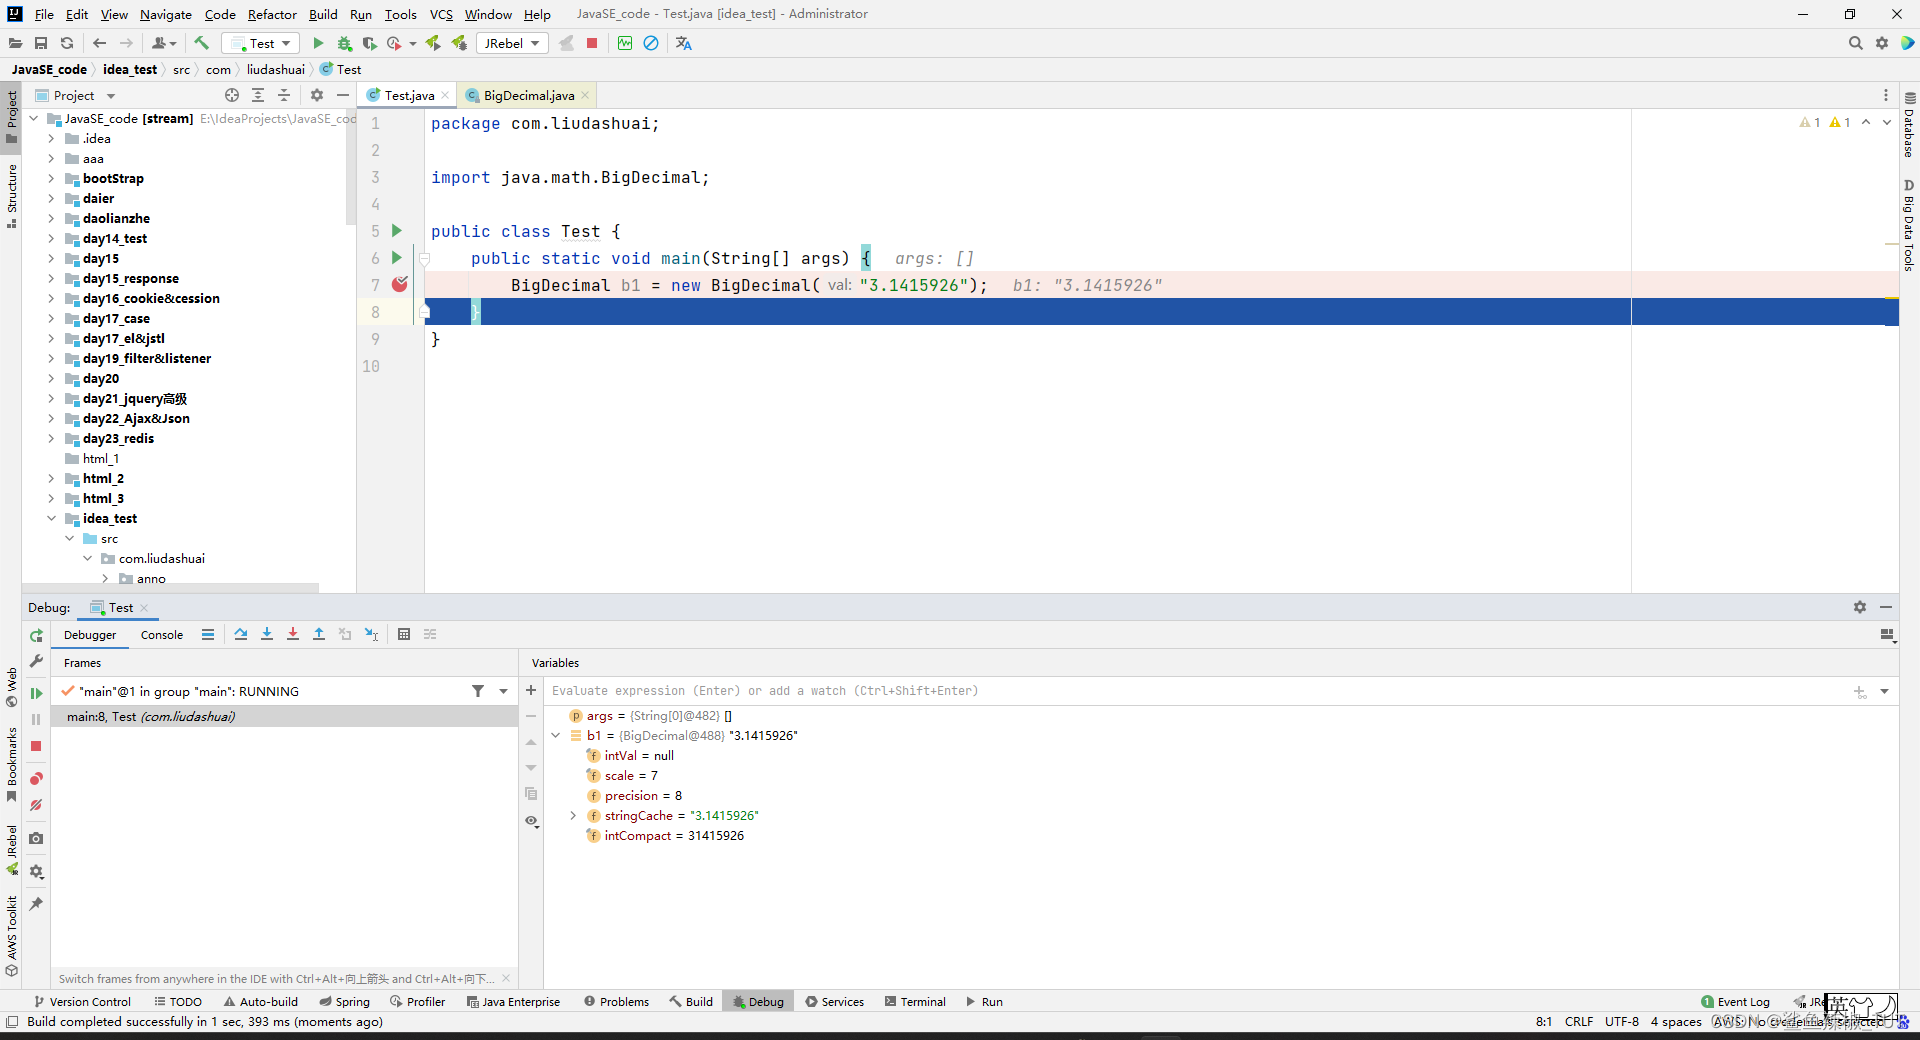Toggle the breakpoint on line 7
This screenshot has height=1040, width=1920.
[400, 285]
